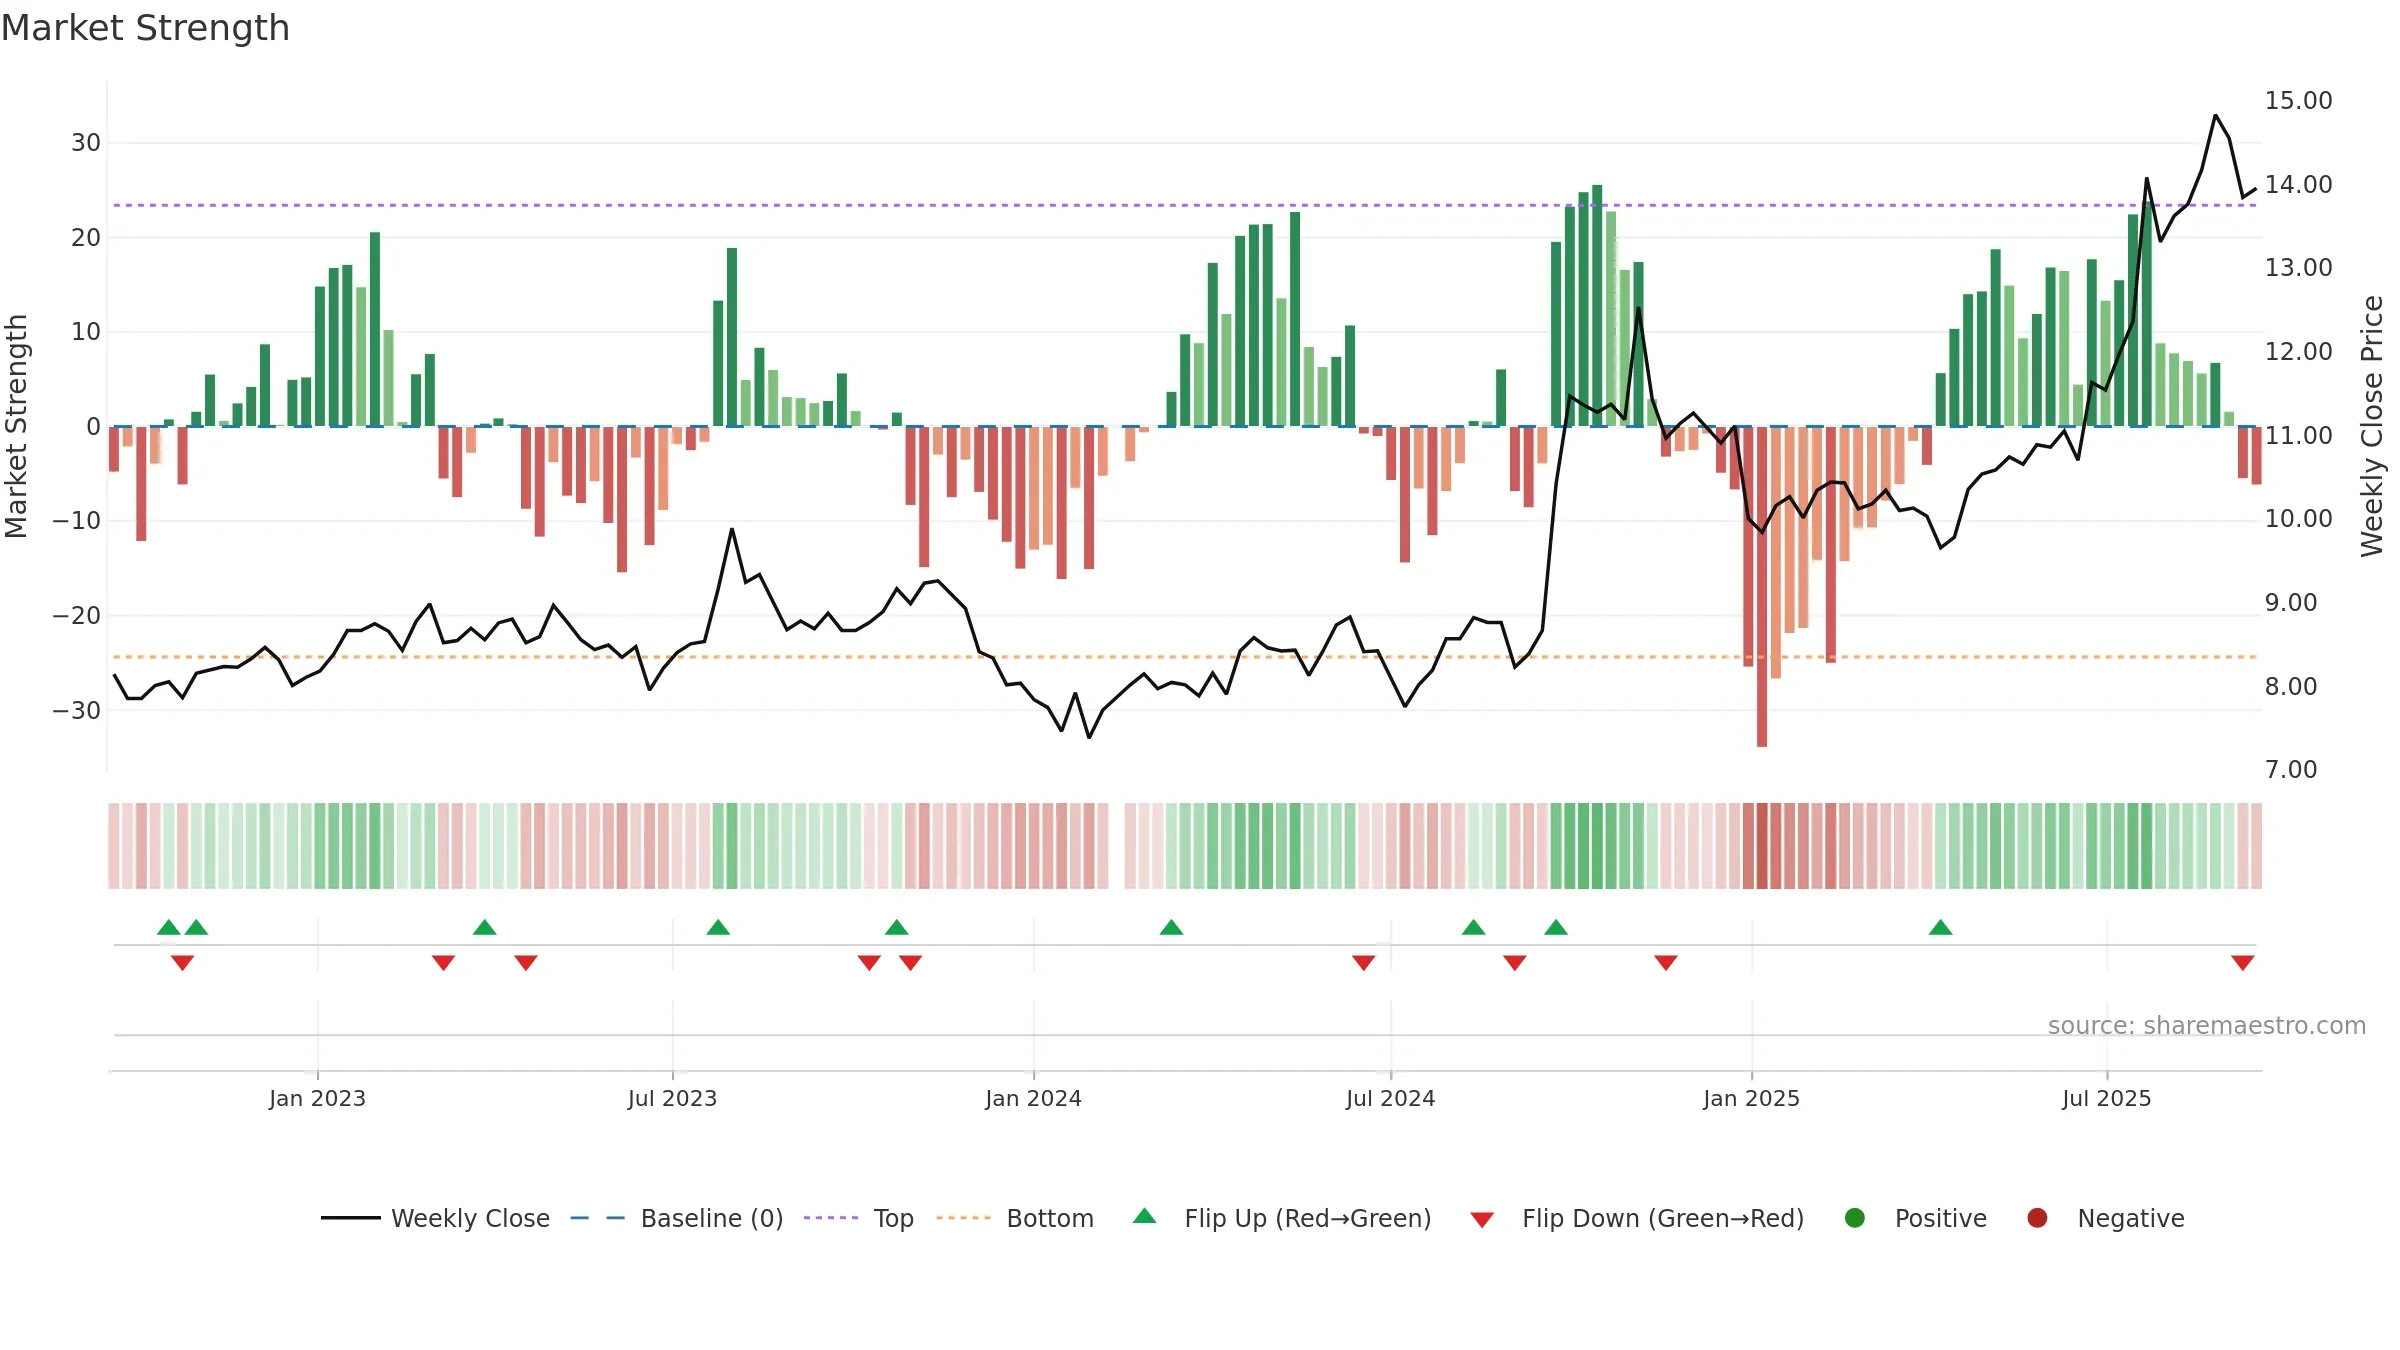Click the Jul 2024 axis label

point(1390,1098)
